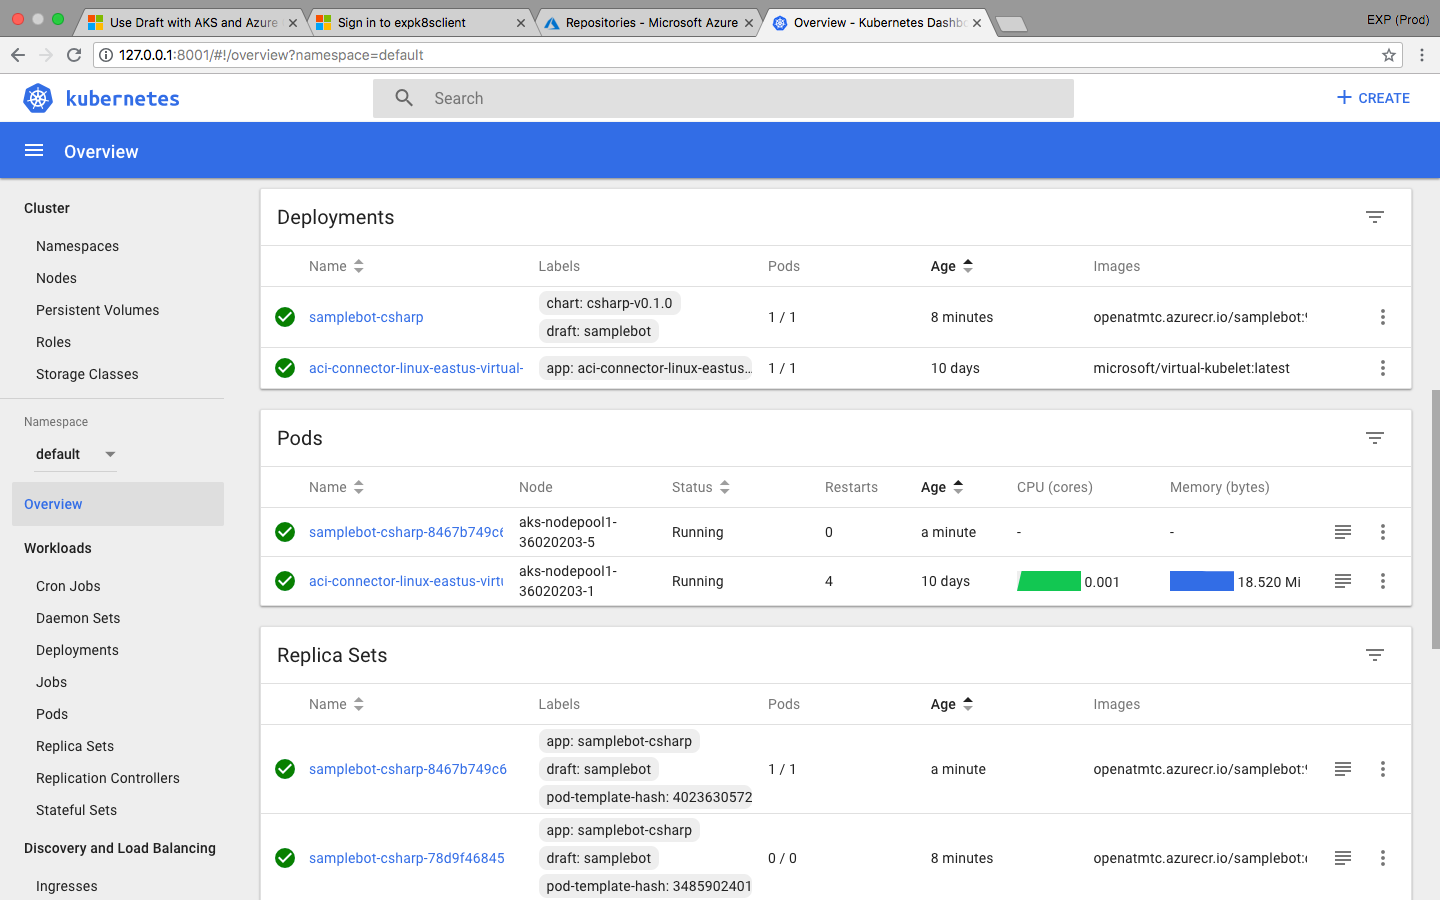Switch to Use Draft with AKS tab

point(192,22)
